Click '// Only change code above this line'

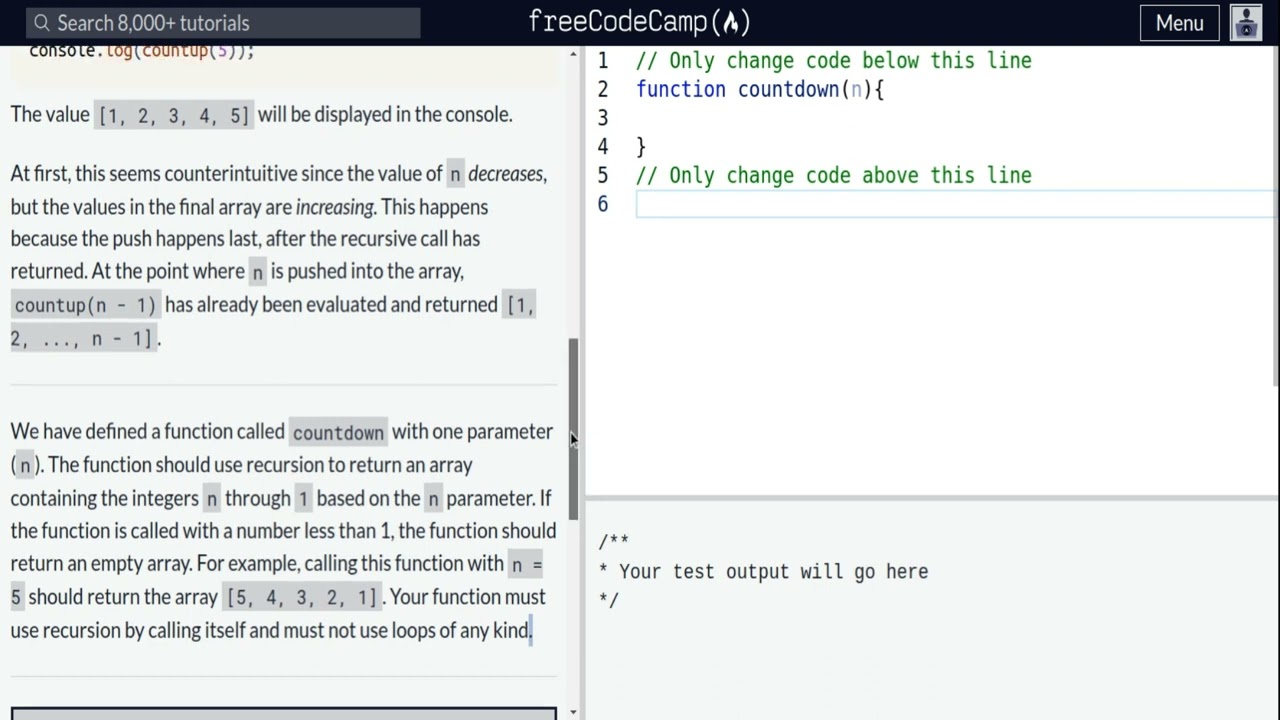click(834, 175)
